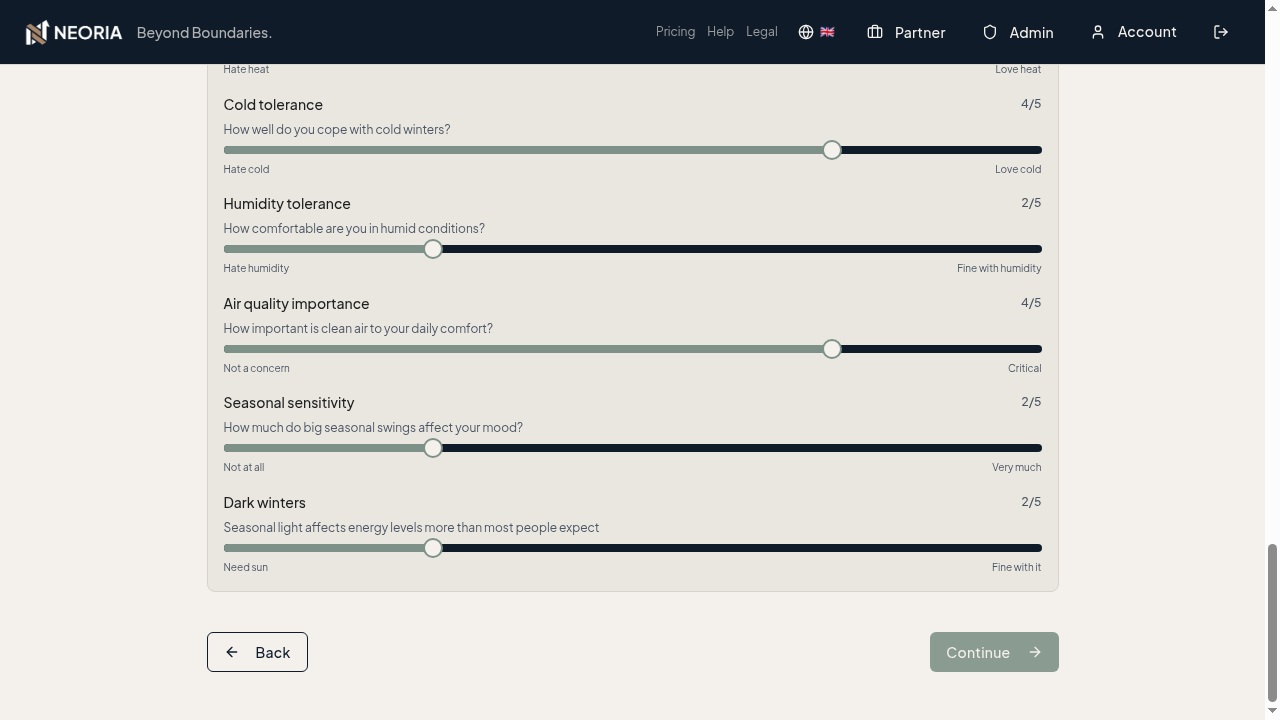Screen dimensions: 1280x720
Task: Click 'How comfortable are you in humid conditions?'
Action: 354,229
